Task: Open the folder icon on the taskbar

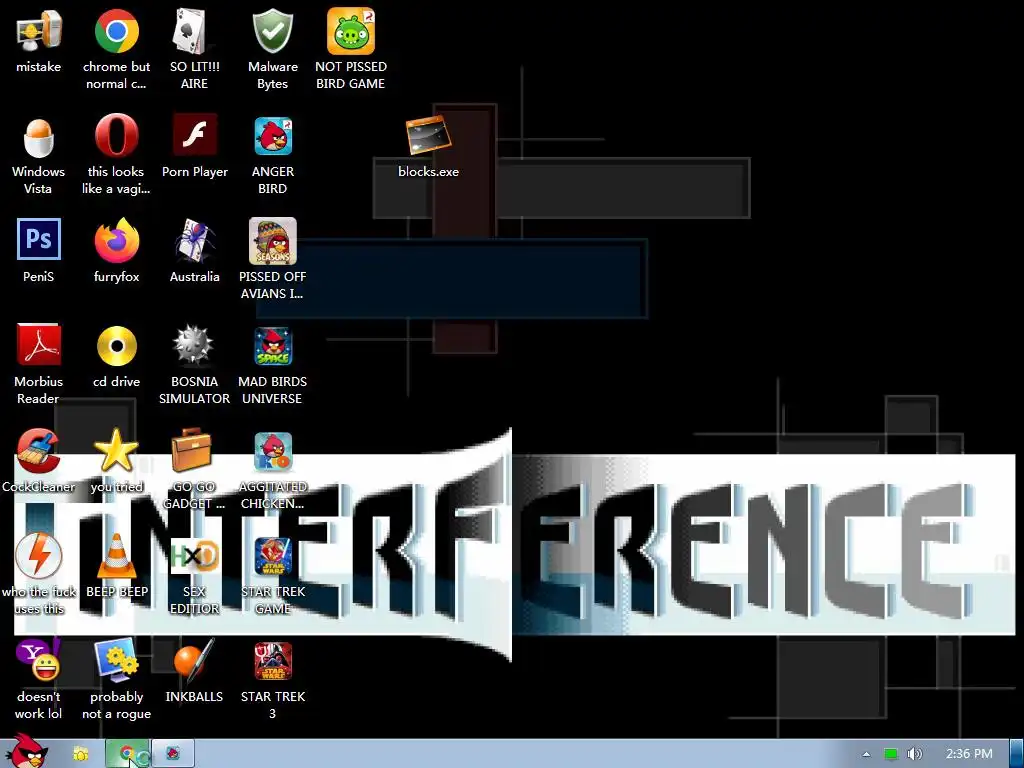Action: [x=80, y=754]
